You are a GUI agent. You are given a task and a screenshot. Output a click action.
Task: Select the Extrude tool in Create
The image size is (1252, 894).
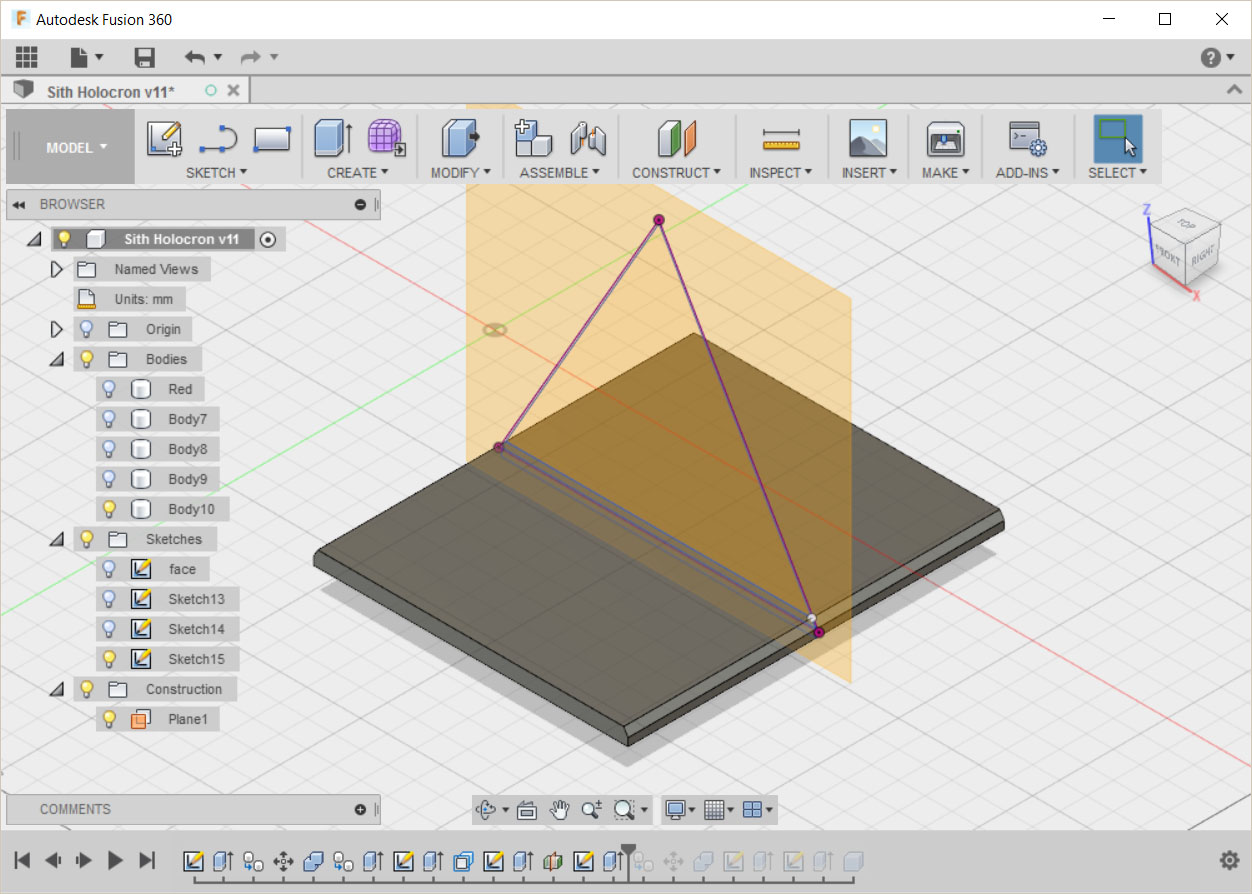pos(334,138)
